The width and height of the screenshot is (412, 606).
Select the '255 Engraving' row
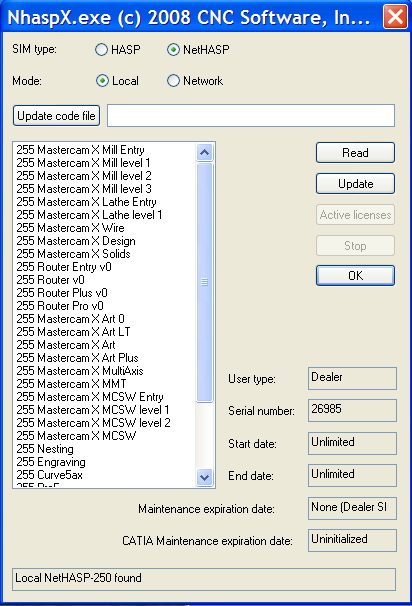tap(104, 462)
